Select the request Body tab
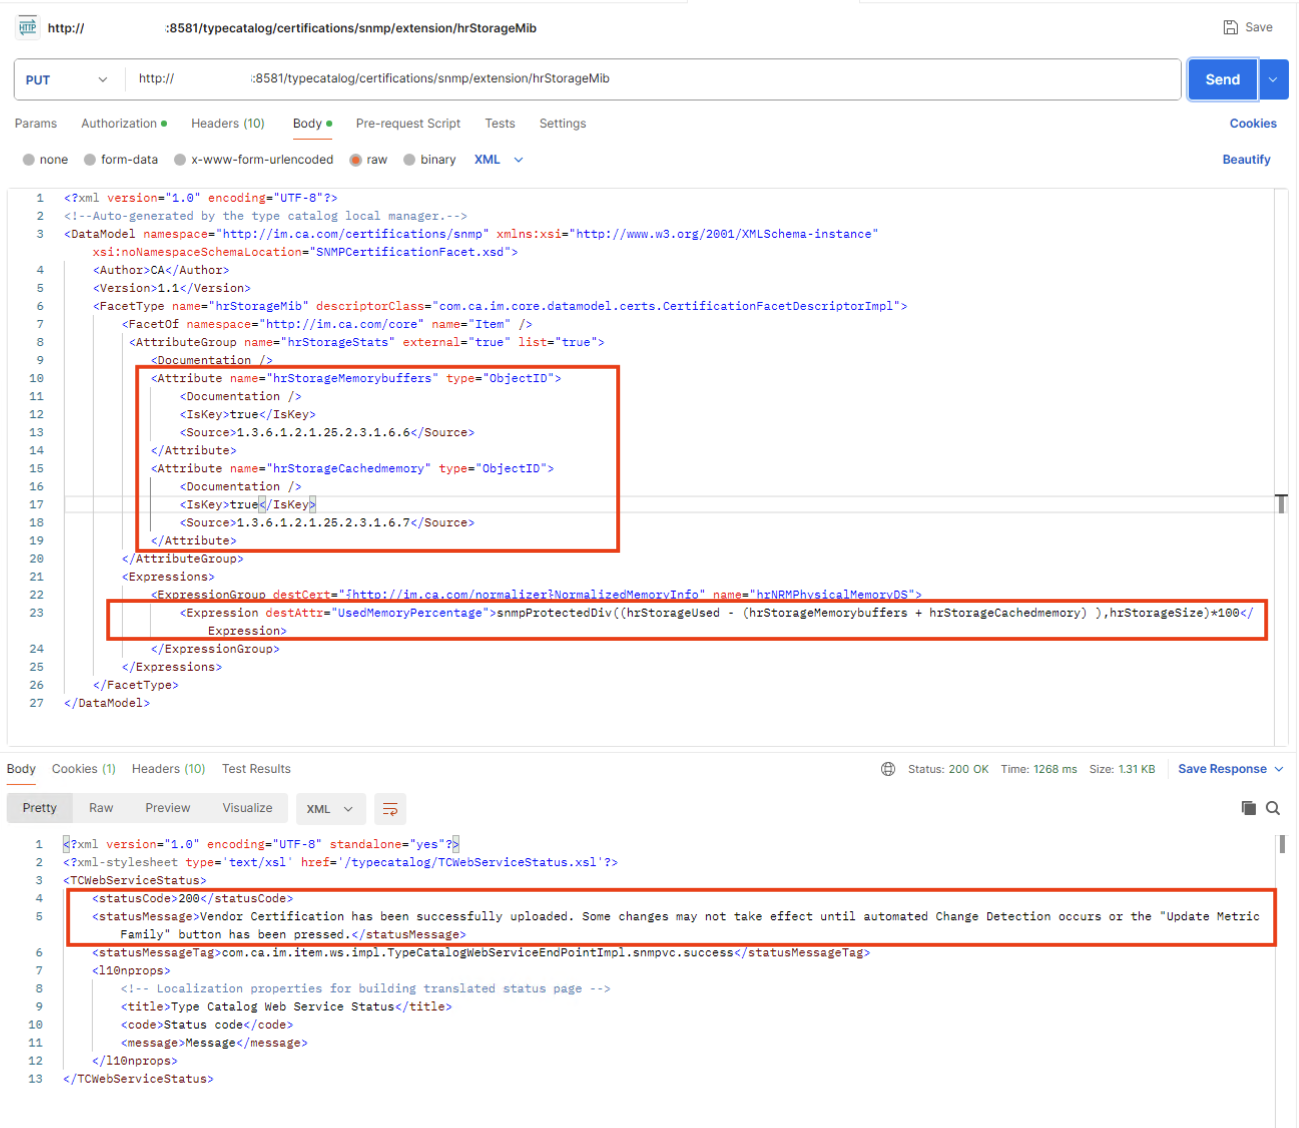The width and height of the screenshot is (1299, 1128). 312,124
